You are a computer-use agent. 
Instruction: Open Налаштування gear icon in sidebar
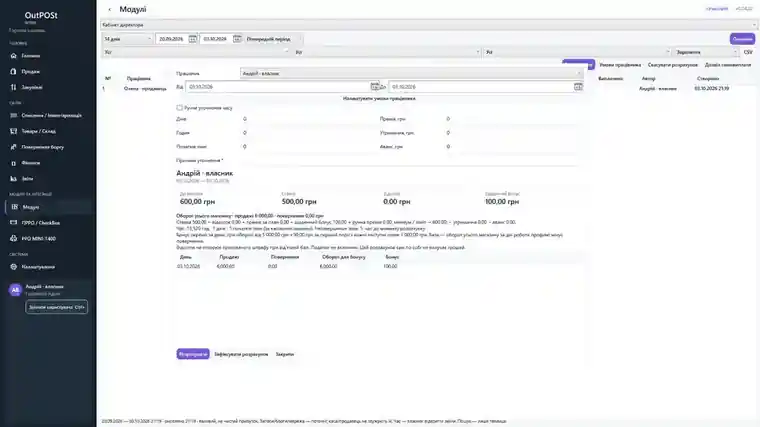click(14, 267)
